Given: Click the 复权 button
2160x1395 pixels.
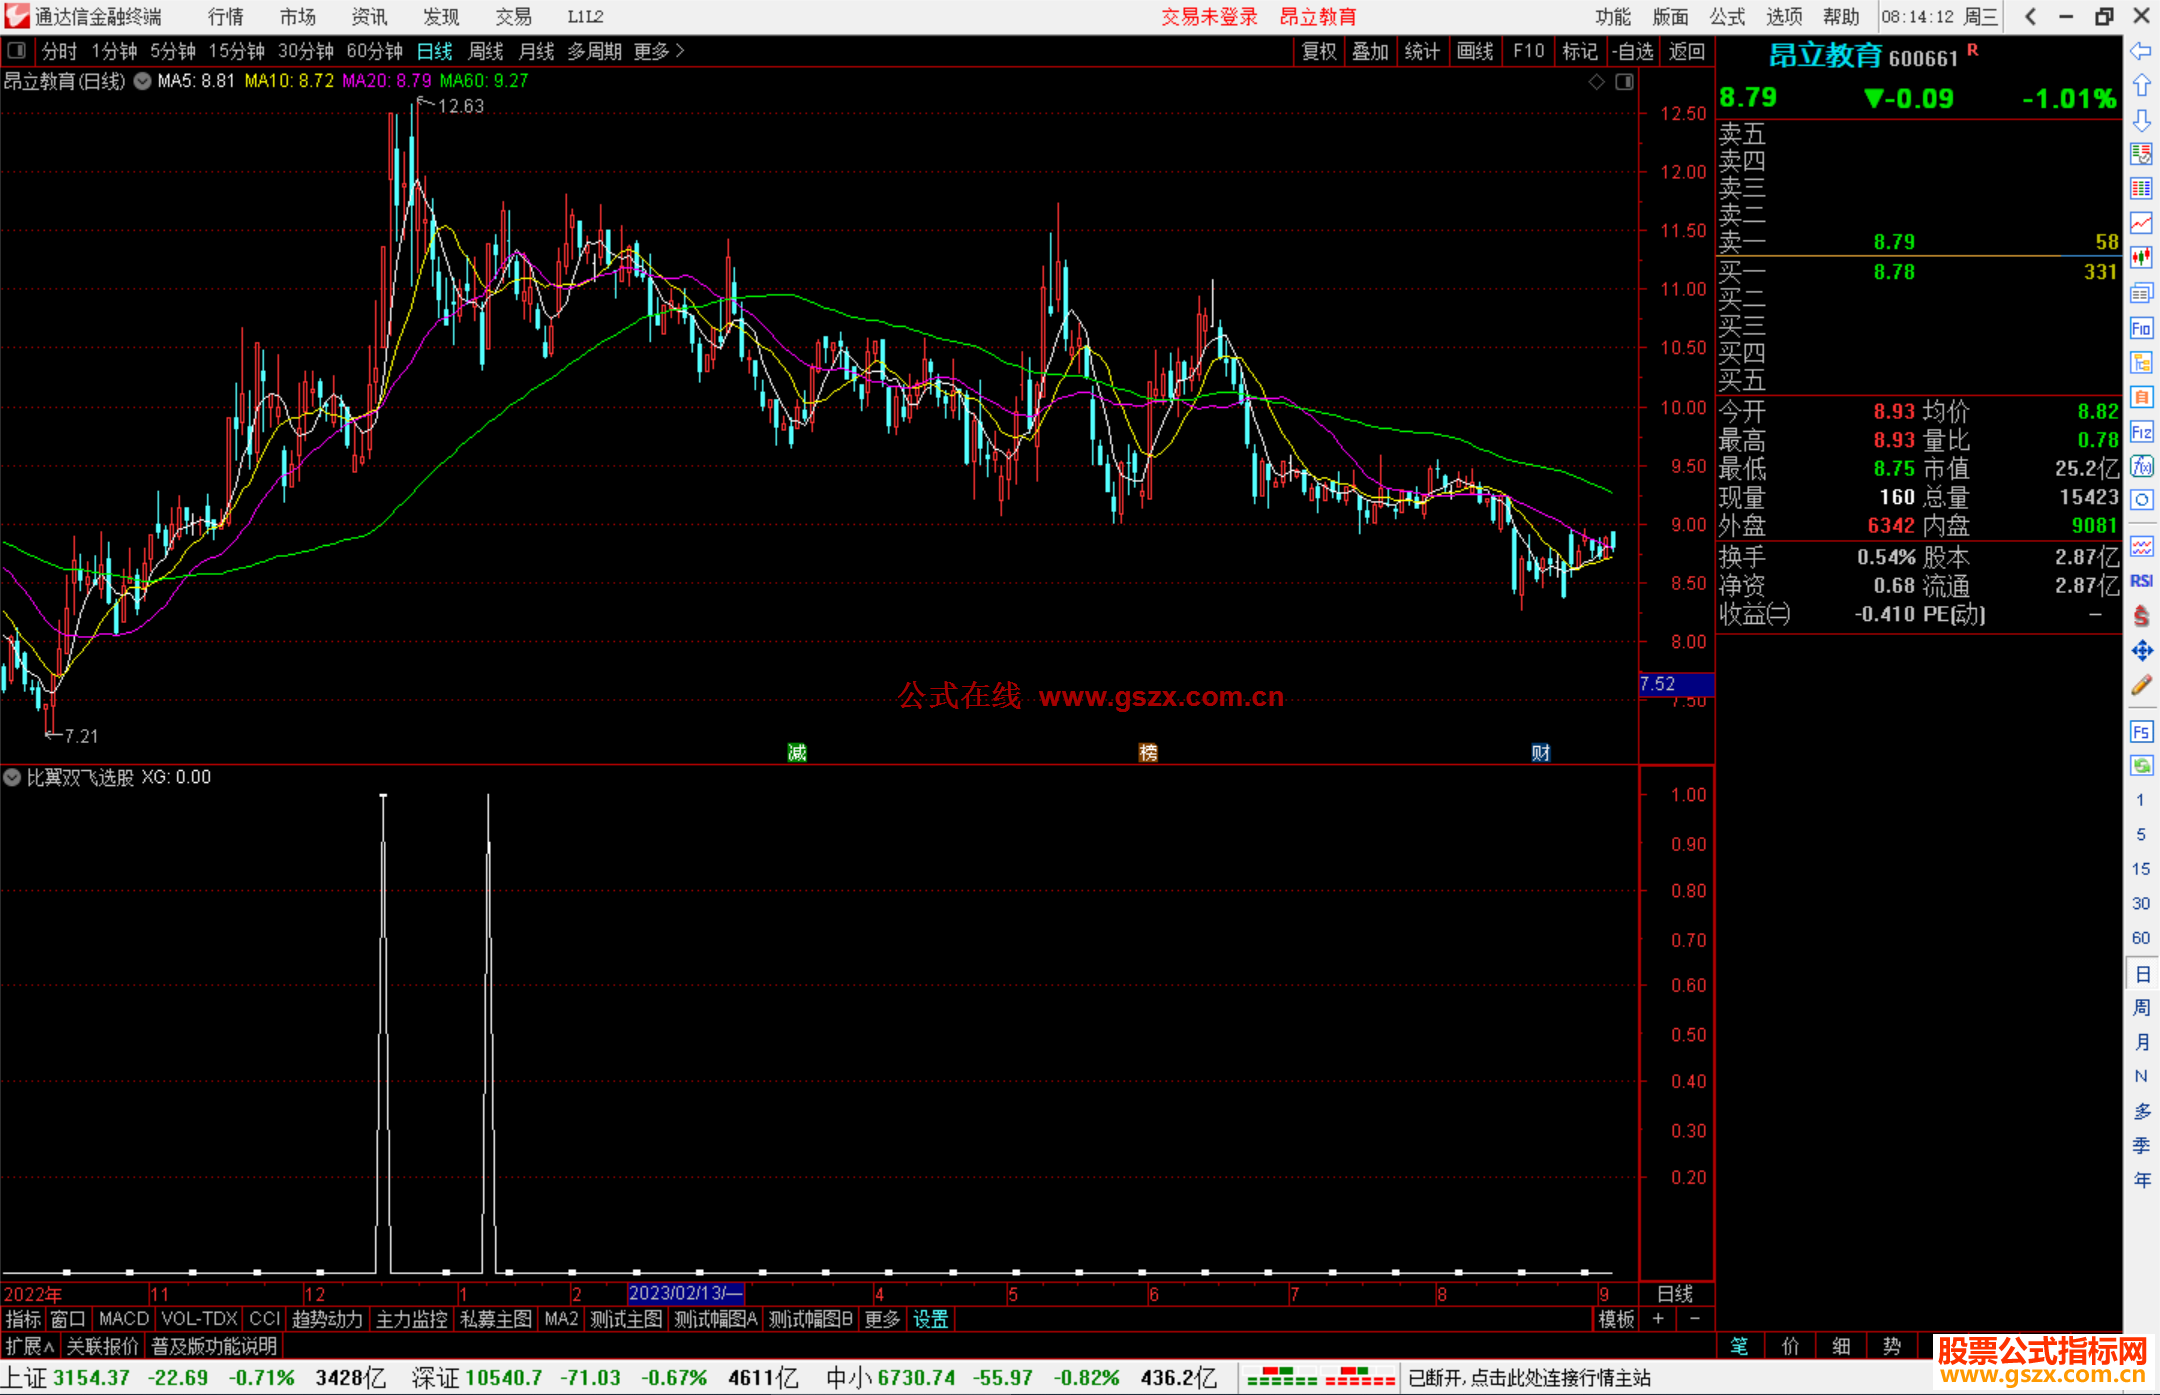Looking at the screenshot, I should 1319,51.
